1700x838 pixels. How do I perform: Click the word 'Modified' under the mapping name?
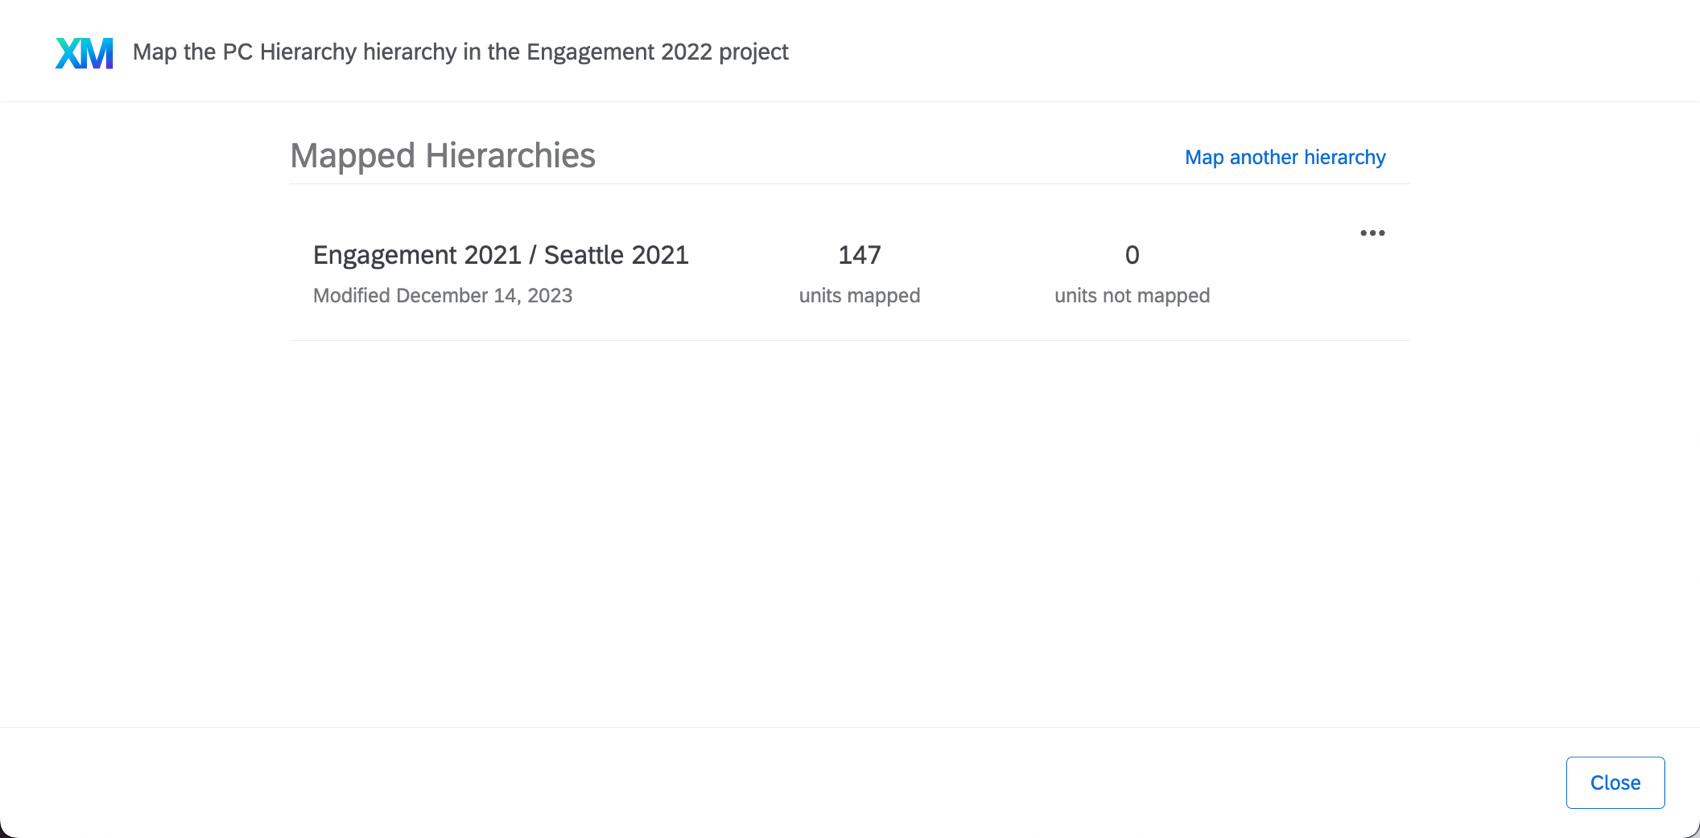click(351, 295)
